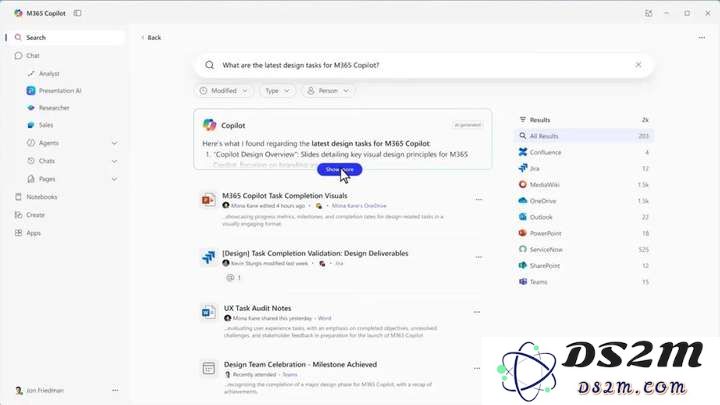This screenshot has height=405, width=720.
Task: More options for Design Team Celebration result
Action: (x=477, y=368)
